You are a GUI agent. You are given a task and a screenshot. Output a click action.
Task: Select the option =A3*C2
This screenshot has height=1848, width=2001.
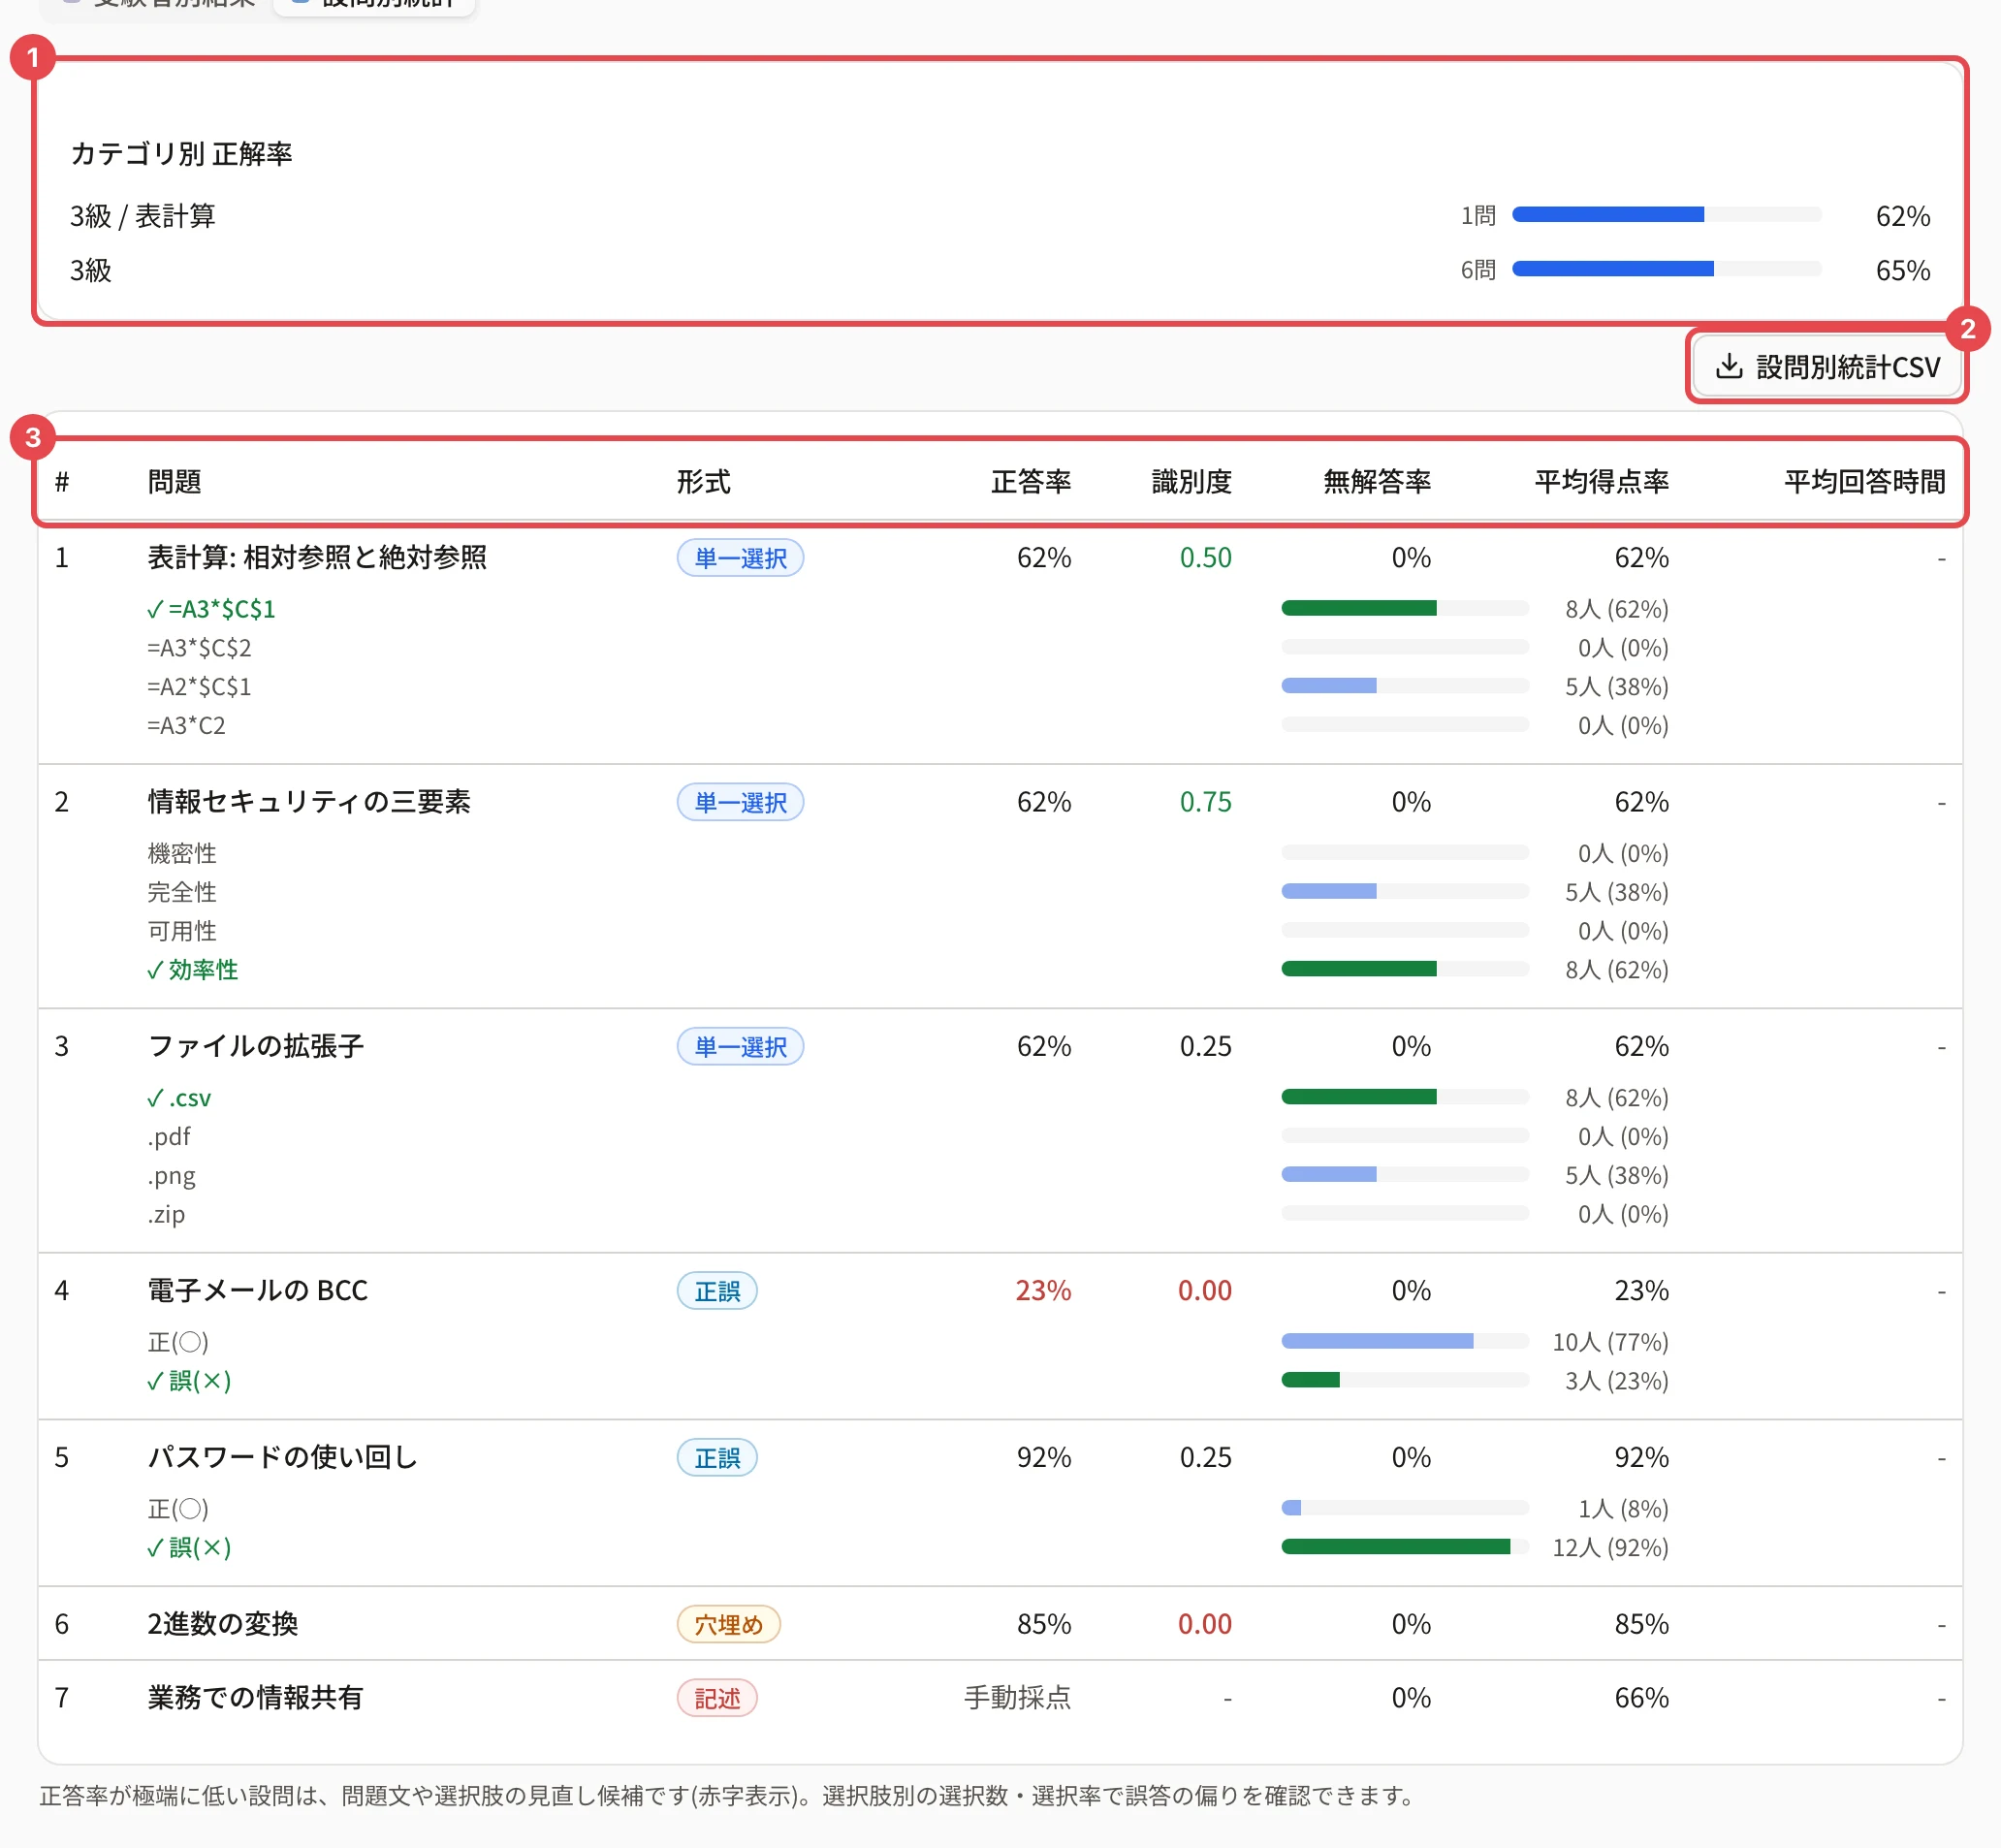point(186,725)
